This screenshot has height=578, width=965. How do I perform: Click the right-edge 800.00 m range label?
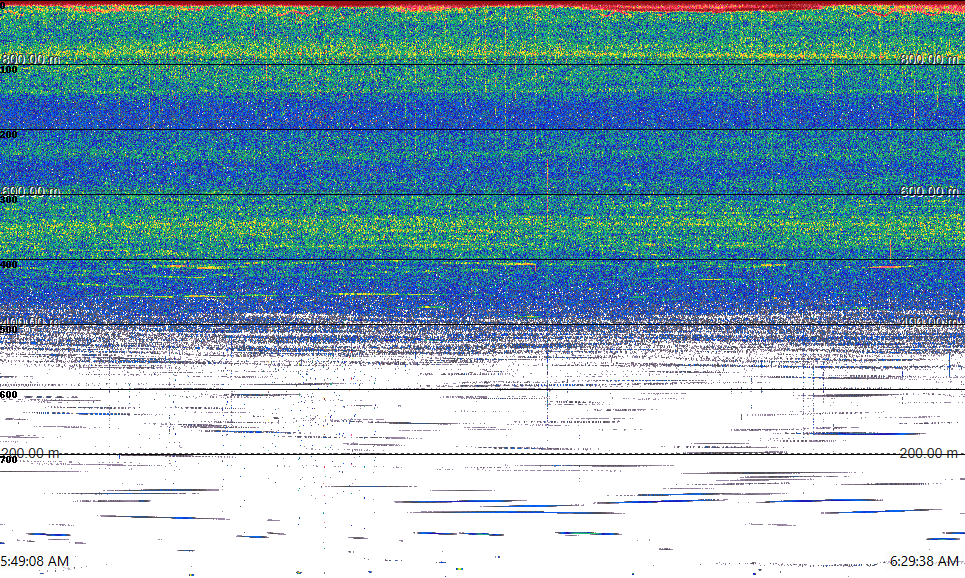click(x=929, y=59)
